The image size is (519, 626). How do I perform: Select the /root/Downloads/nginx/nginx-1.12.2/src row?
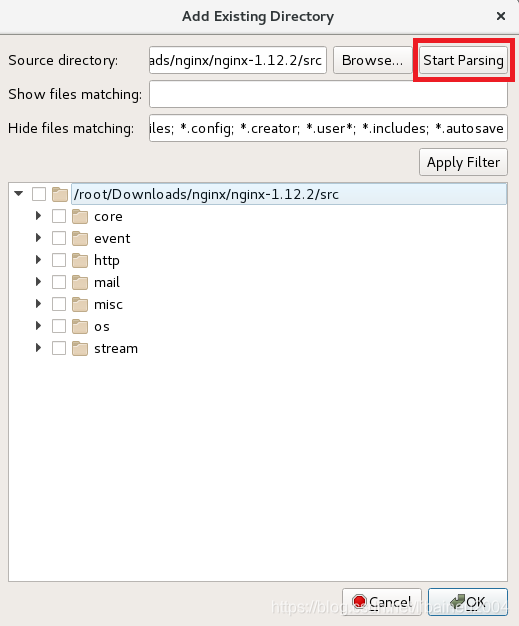(x=289, y=194)
